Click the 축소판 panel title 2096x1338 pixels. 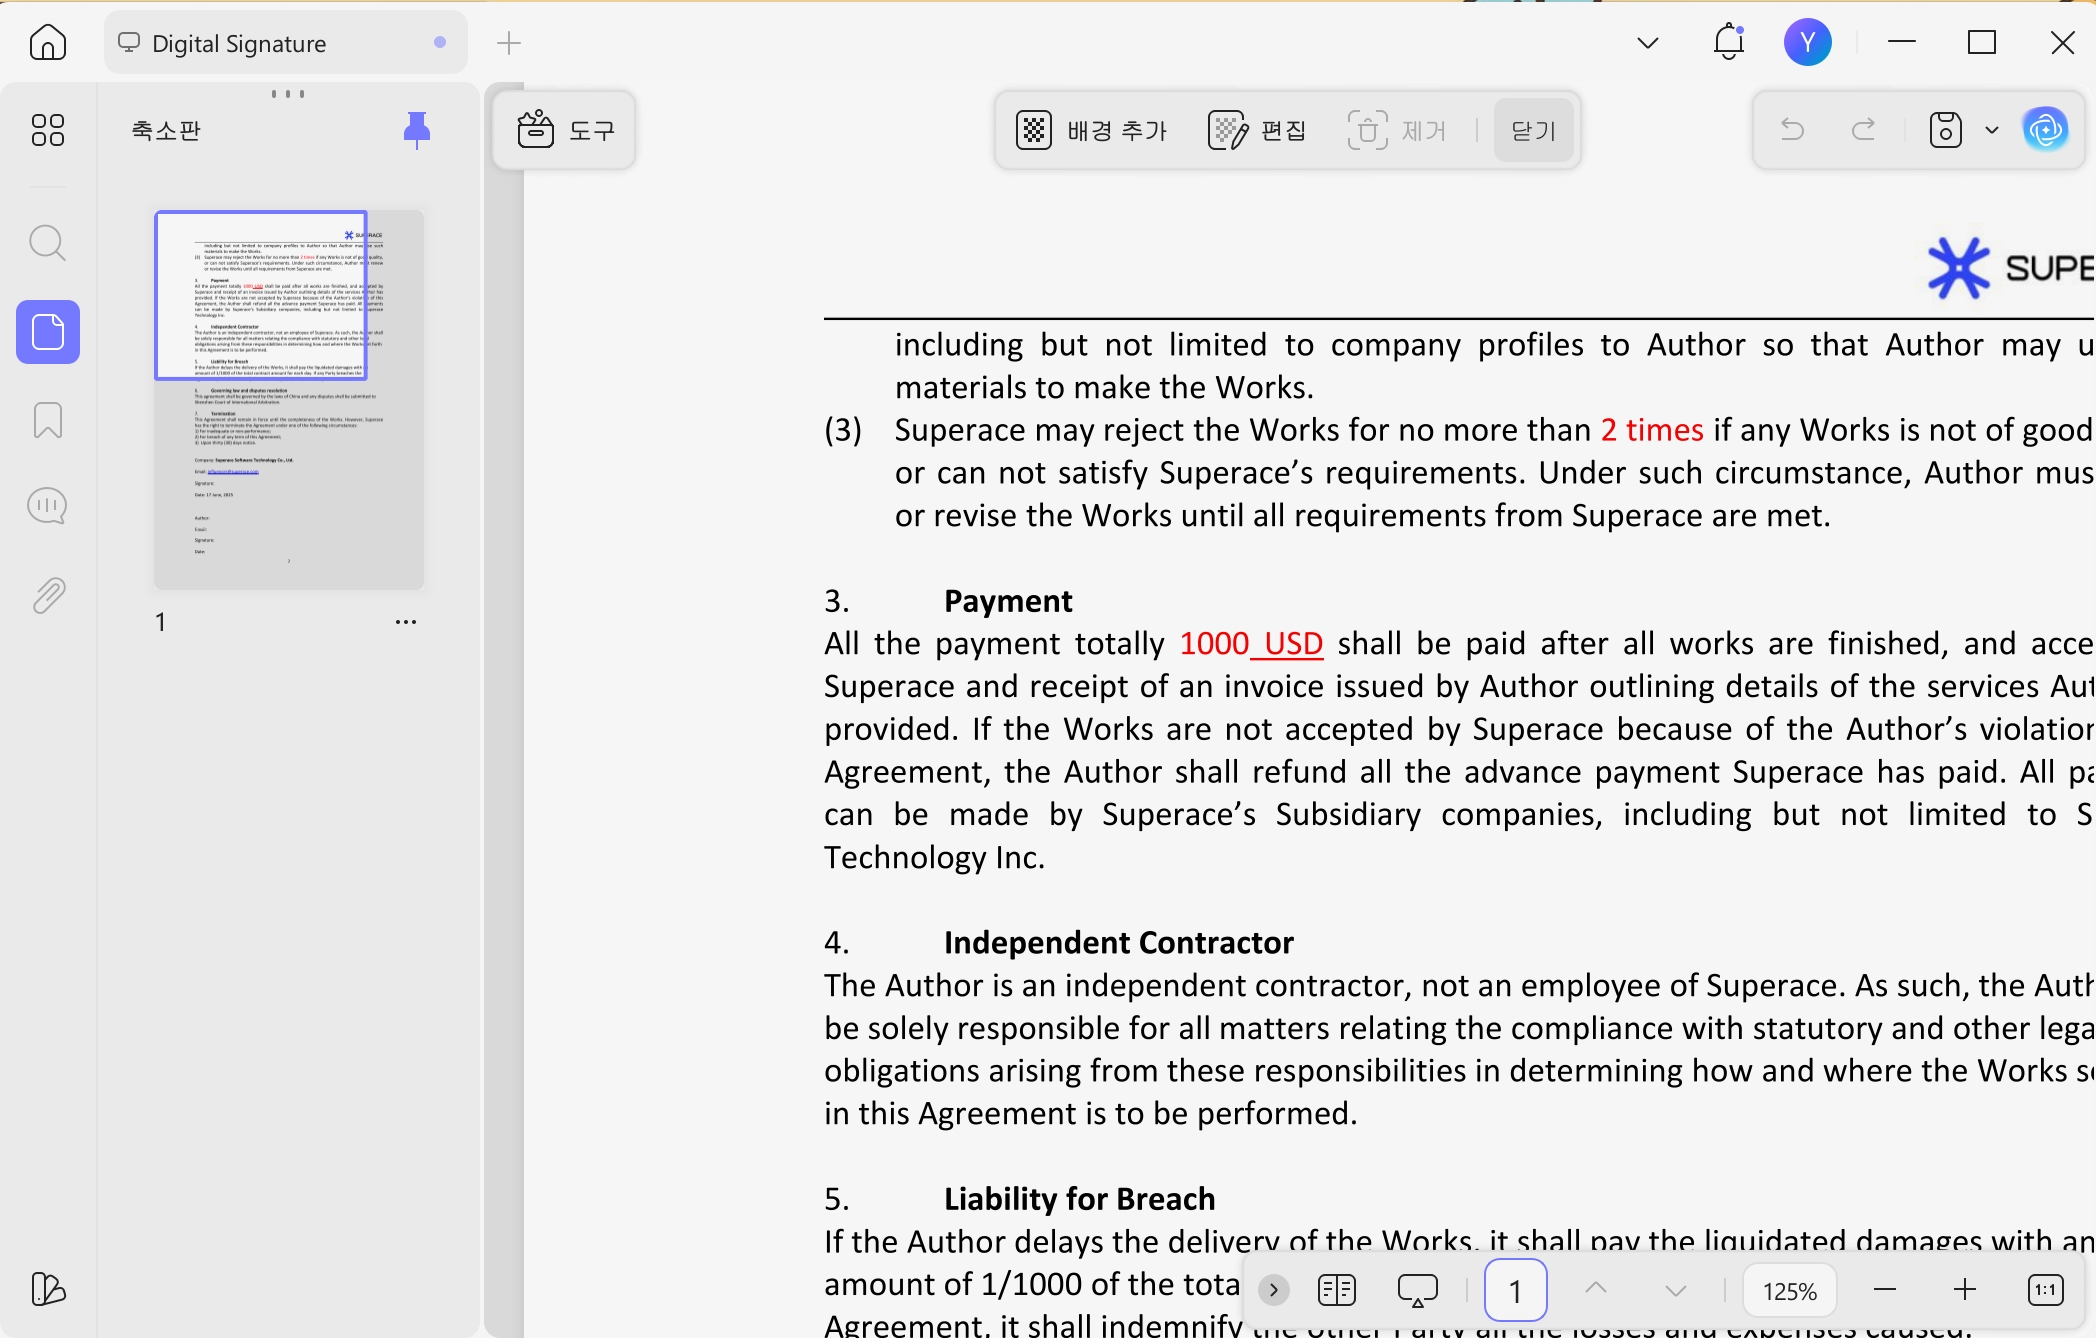[167, 130]
